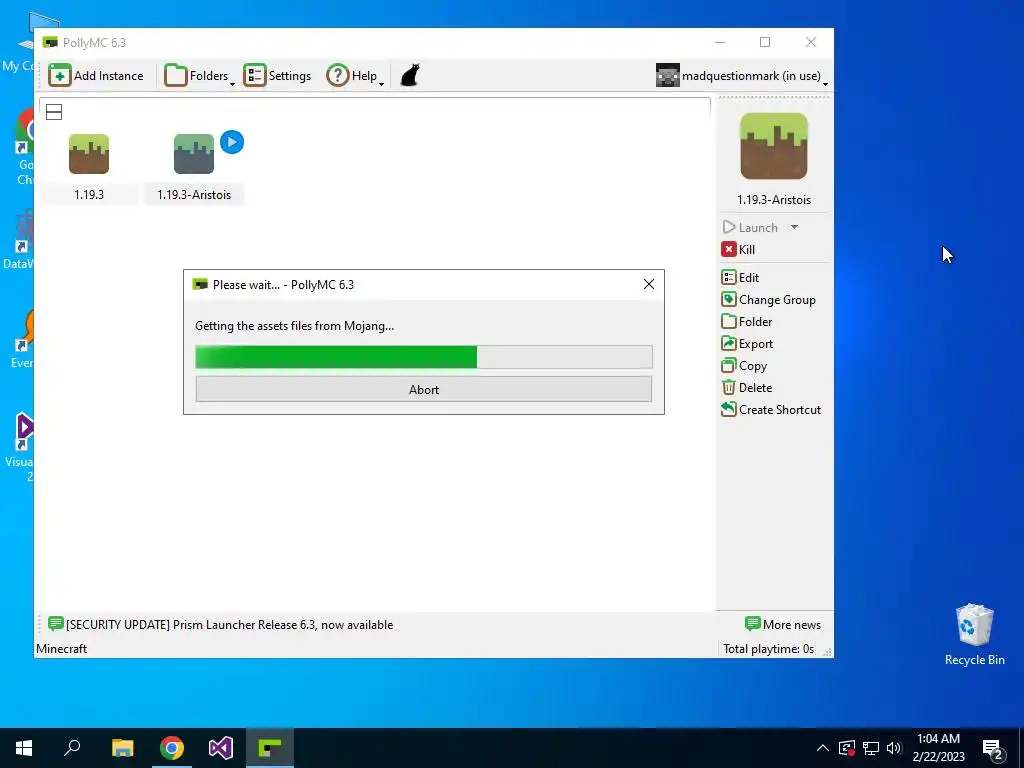
Task: Click the network tray icon
Action: (871, 748)
